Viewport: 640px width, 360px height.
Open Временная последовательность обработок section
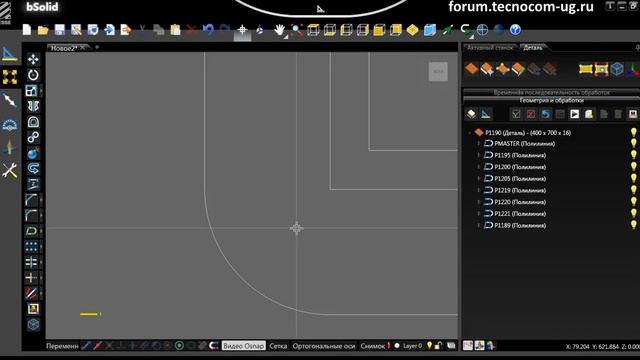tap(551, 92)
